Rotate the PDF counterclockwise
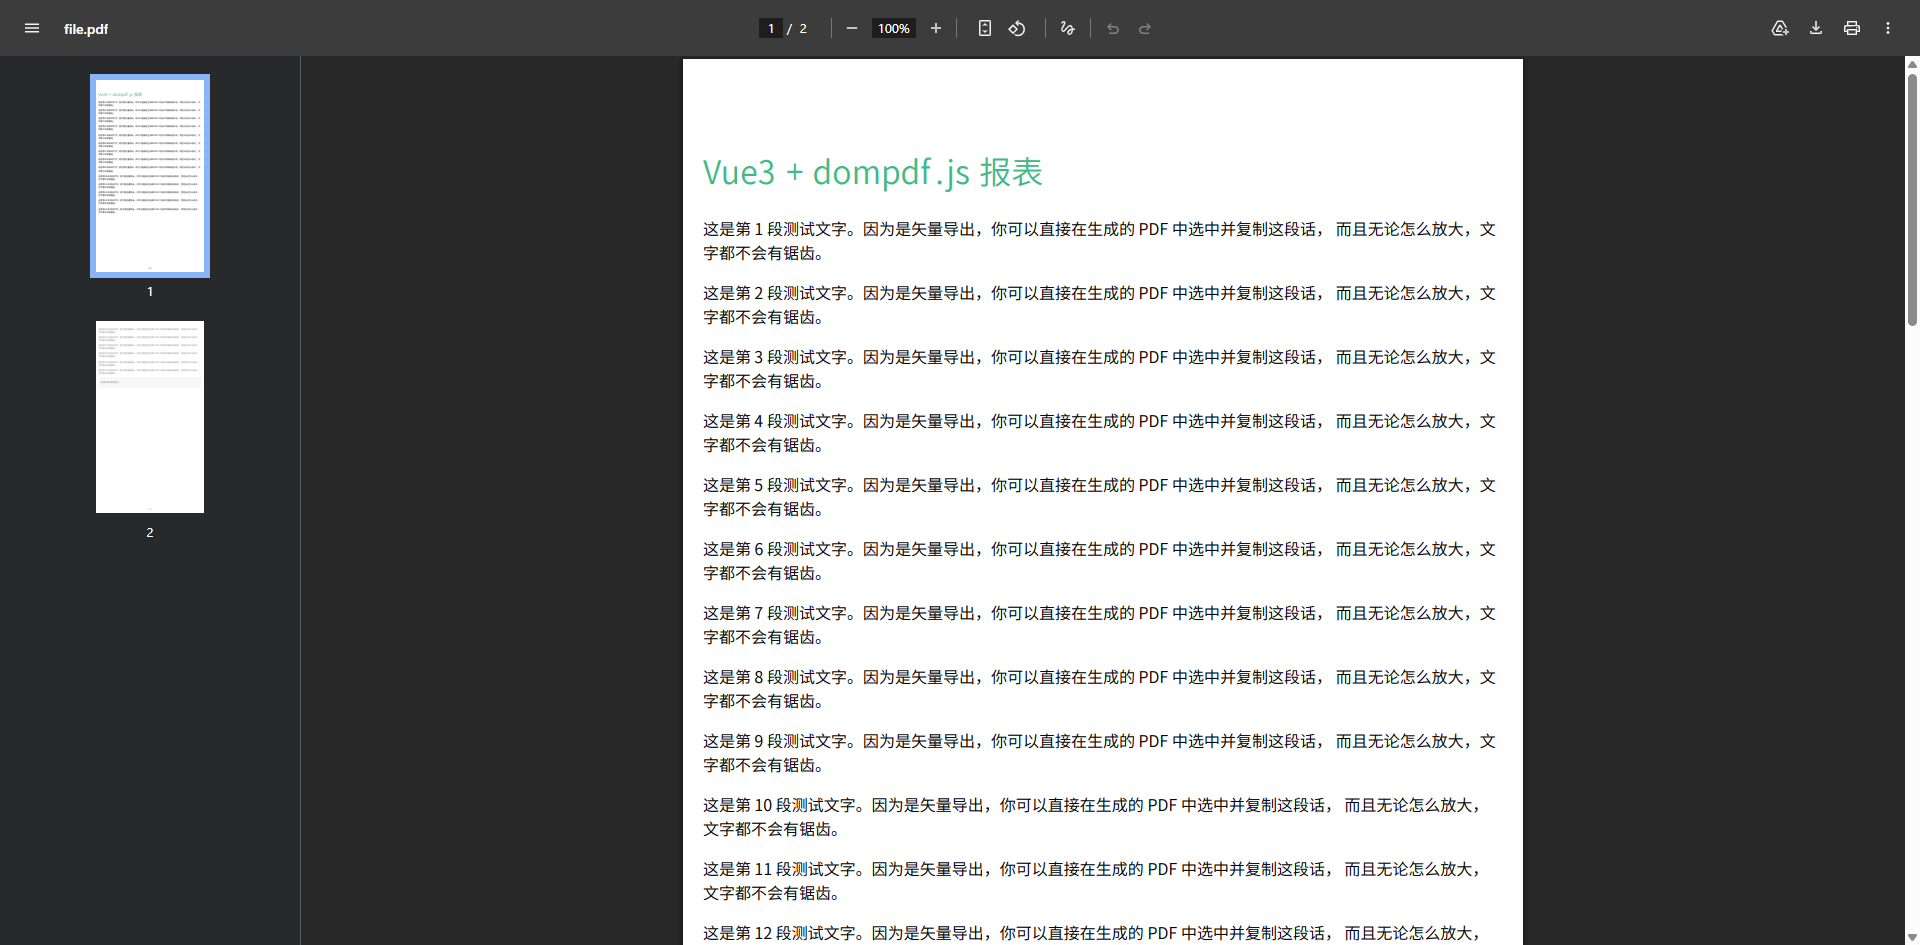1920x945 pixels. tap(1016, 28)
